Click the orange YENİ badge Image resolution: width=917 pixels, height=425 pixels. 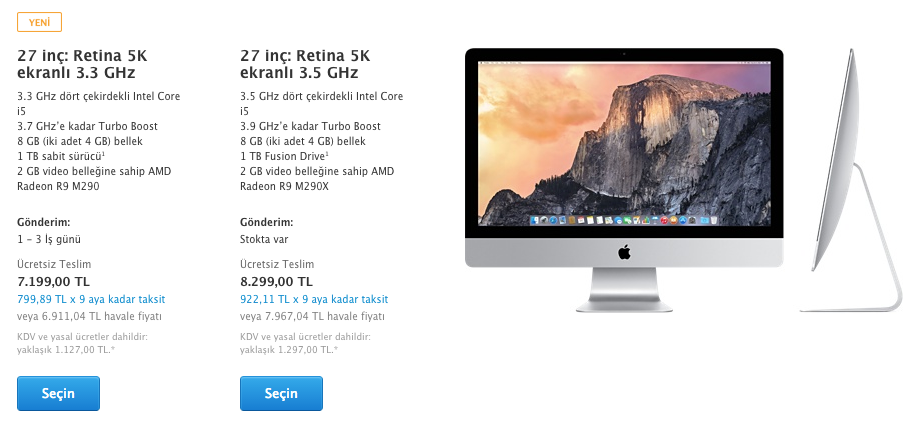point(40,22)
